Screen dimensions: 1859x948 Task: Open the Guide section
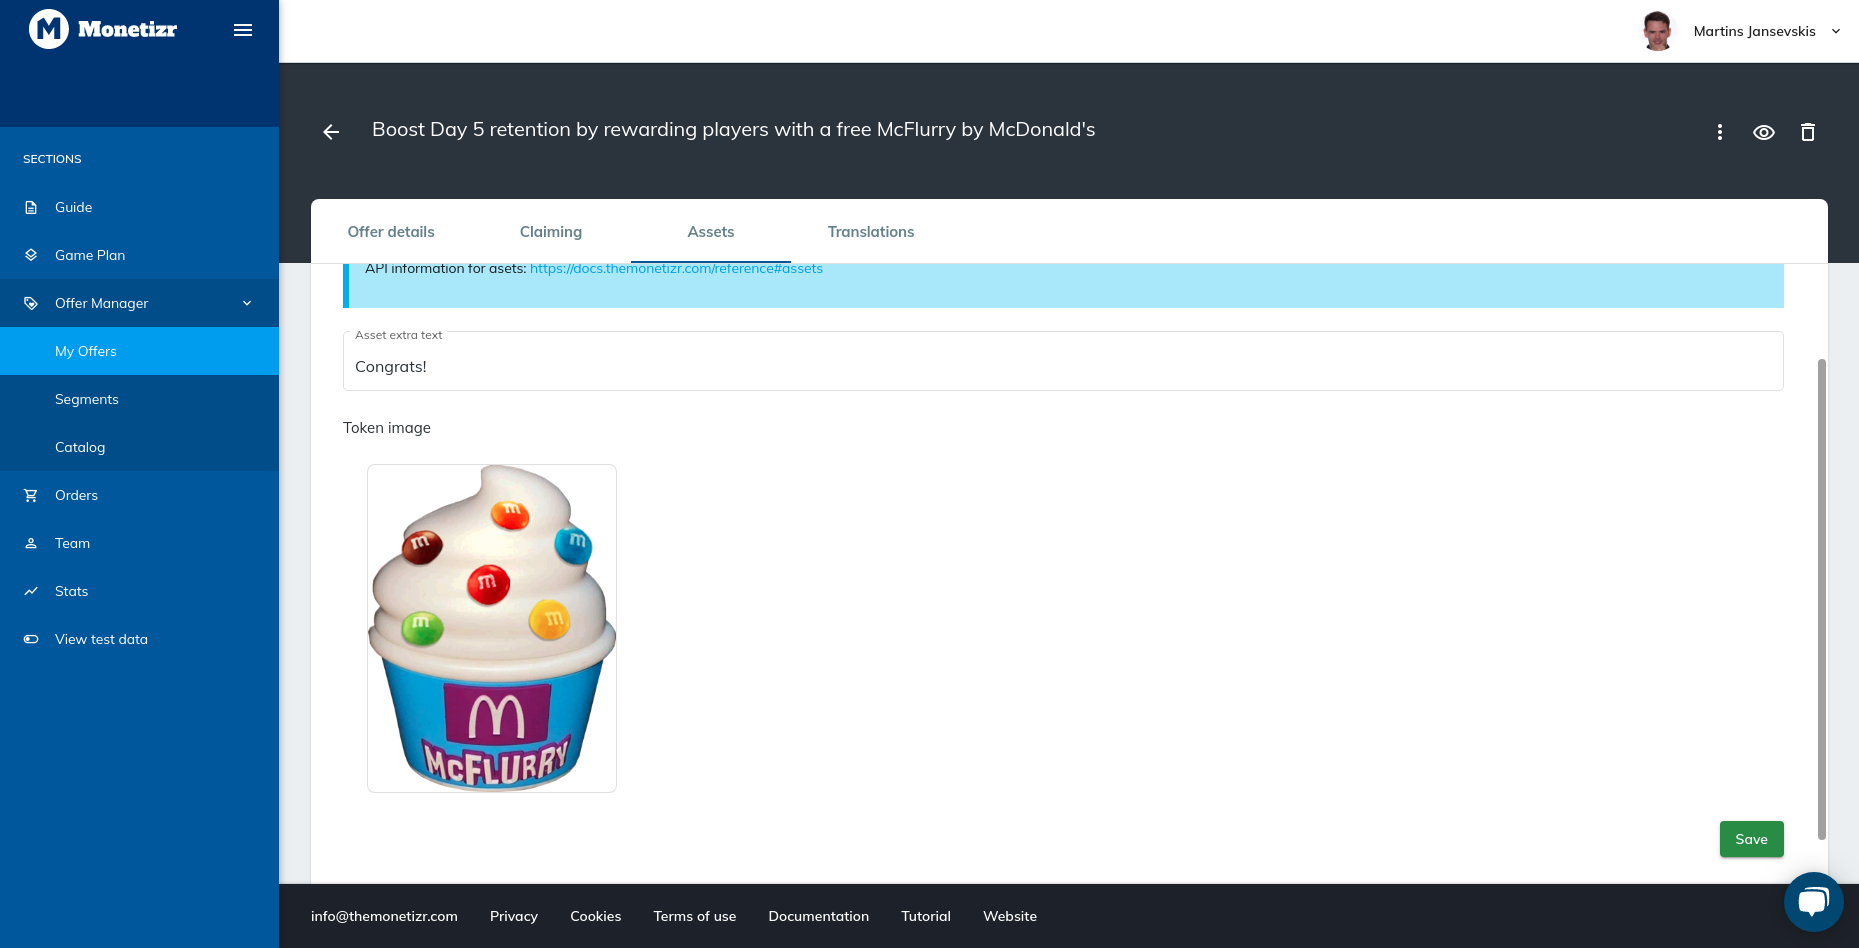[139, 207]
